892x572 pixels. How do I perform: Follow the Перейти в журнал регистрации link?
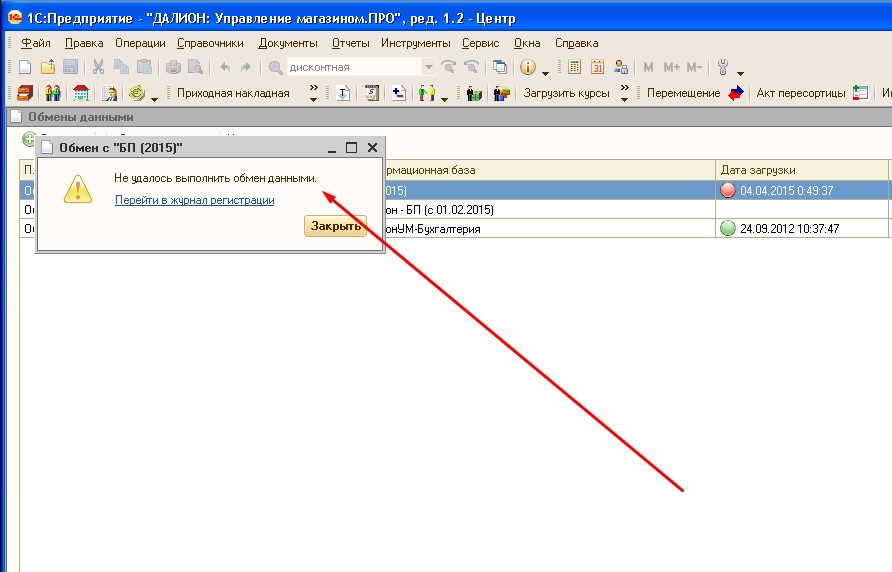(194, 200)
